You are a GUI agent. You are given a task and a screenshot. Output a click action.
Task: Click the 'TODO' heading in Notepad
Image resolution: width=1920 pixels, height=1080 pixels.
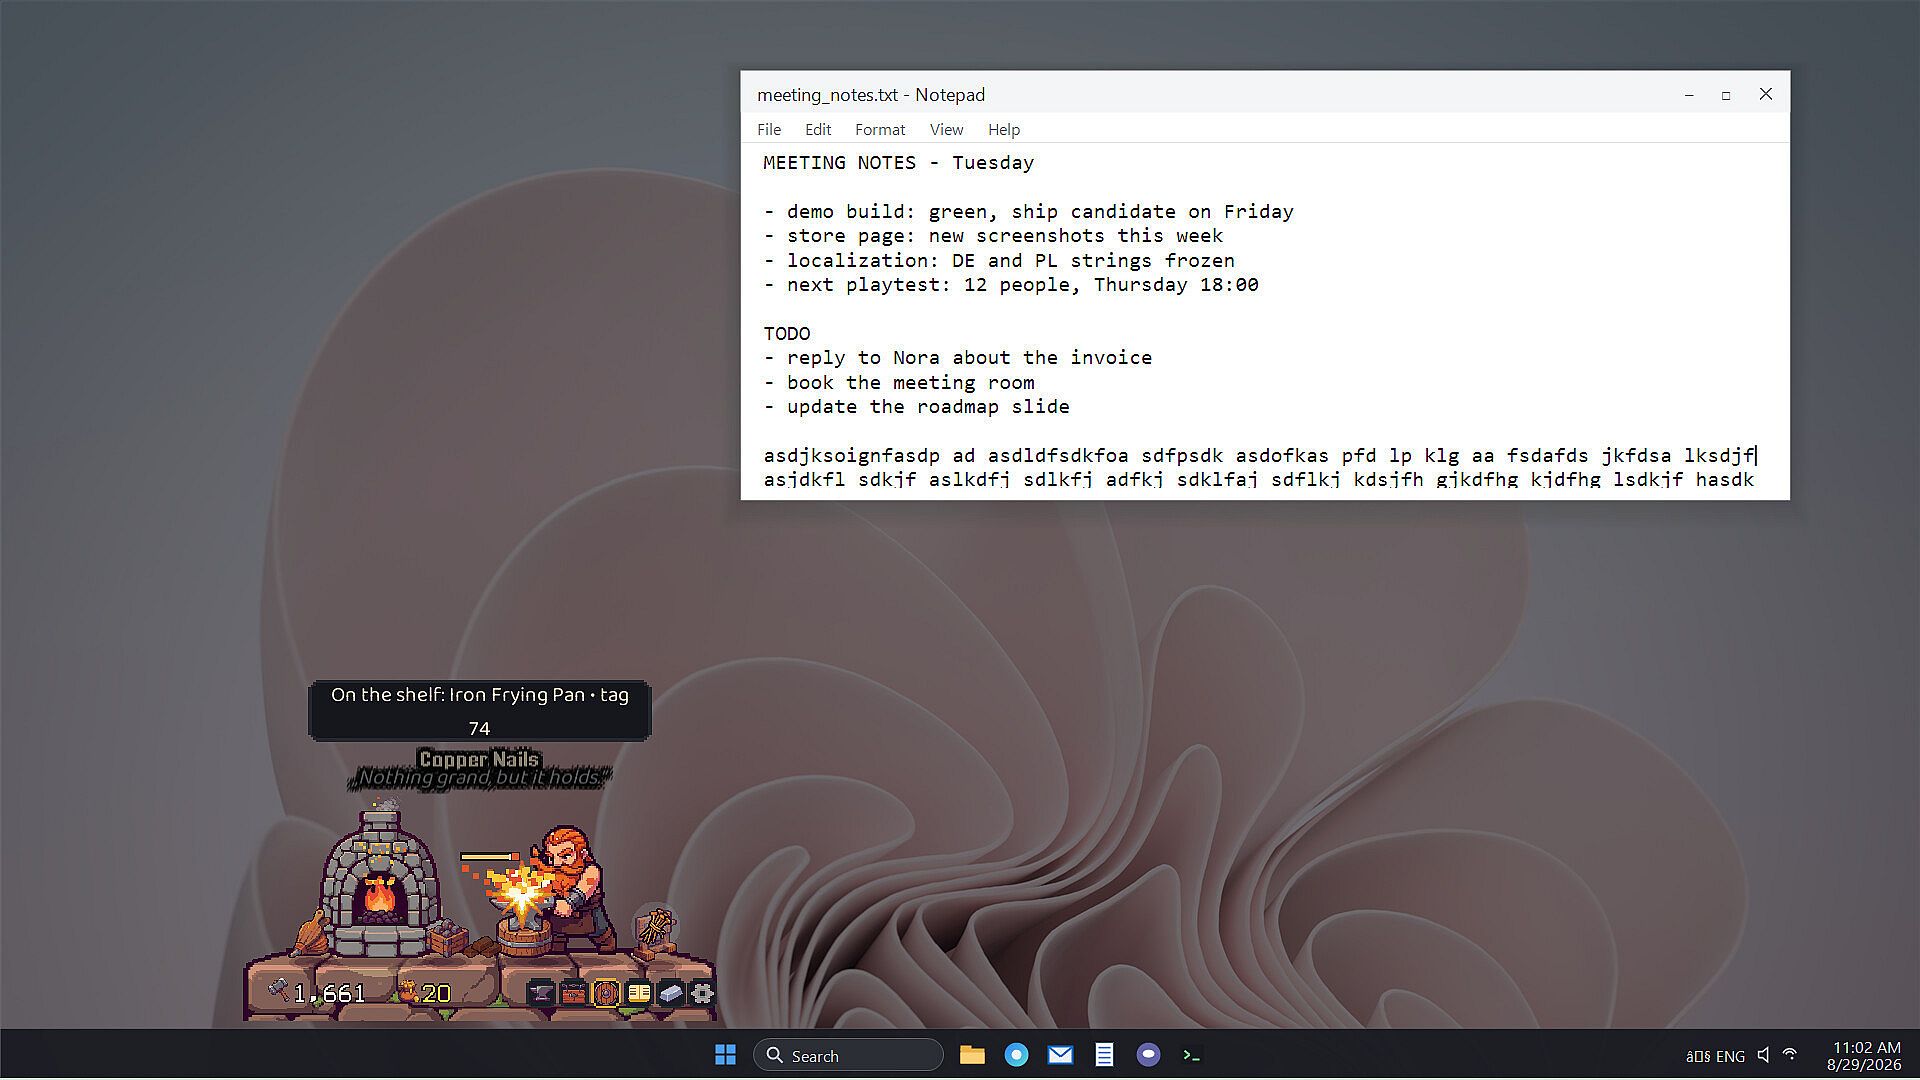pos(787,334)
